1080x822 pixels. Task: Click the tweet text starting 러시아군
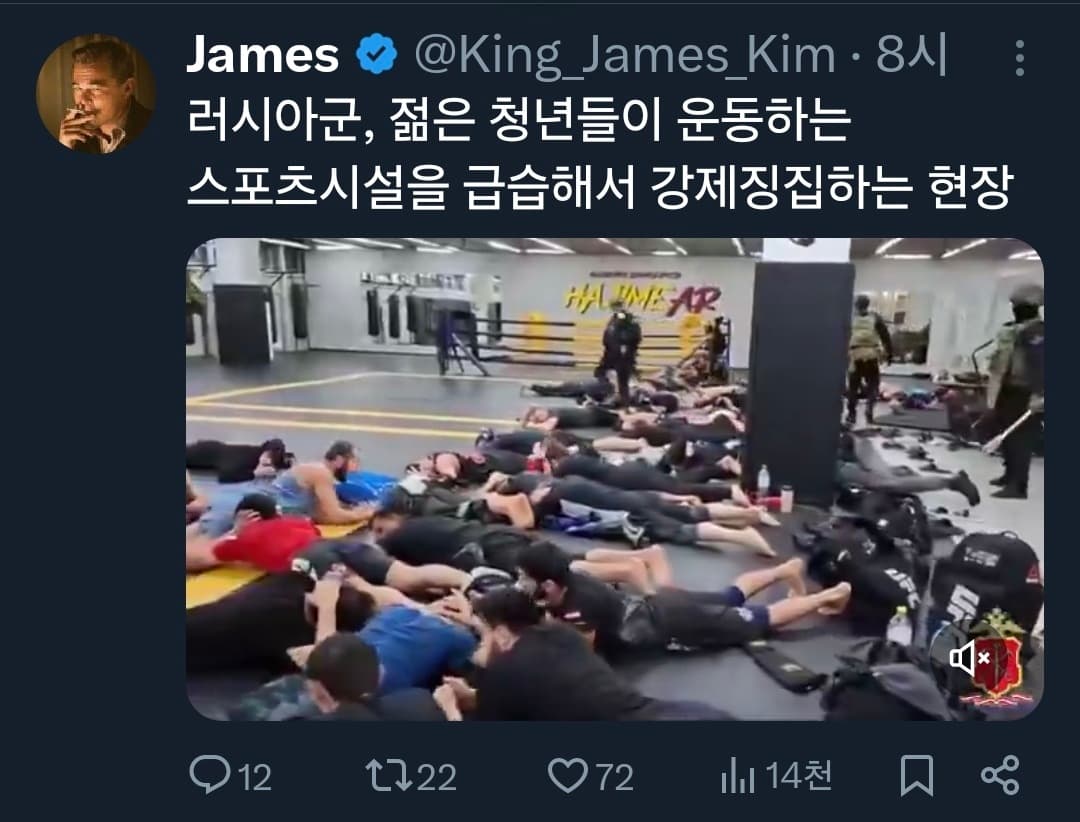(x=519, y=121)
